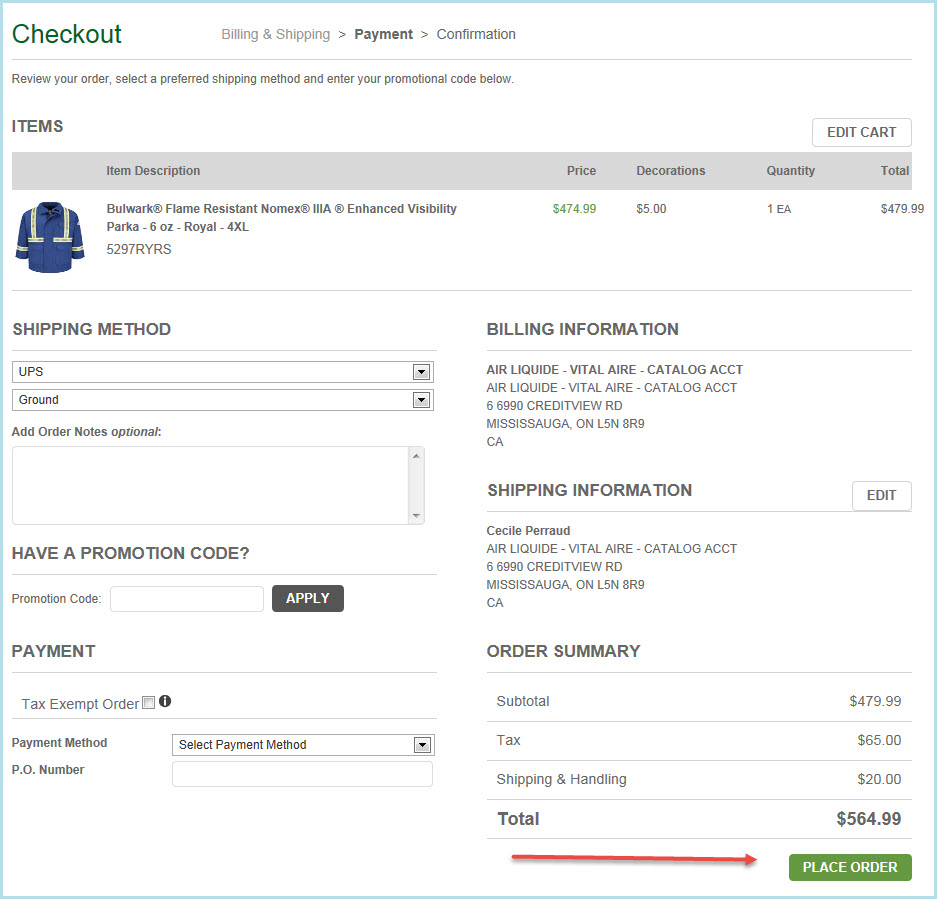Click the order notes scrollbar down arrow
Viewport: 937px width, 899px height.
tap(416, 515)
